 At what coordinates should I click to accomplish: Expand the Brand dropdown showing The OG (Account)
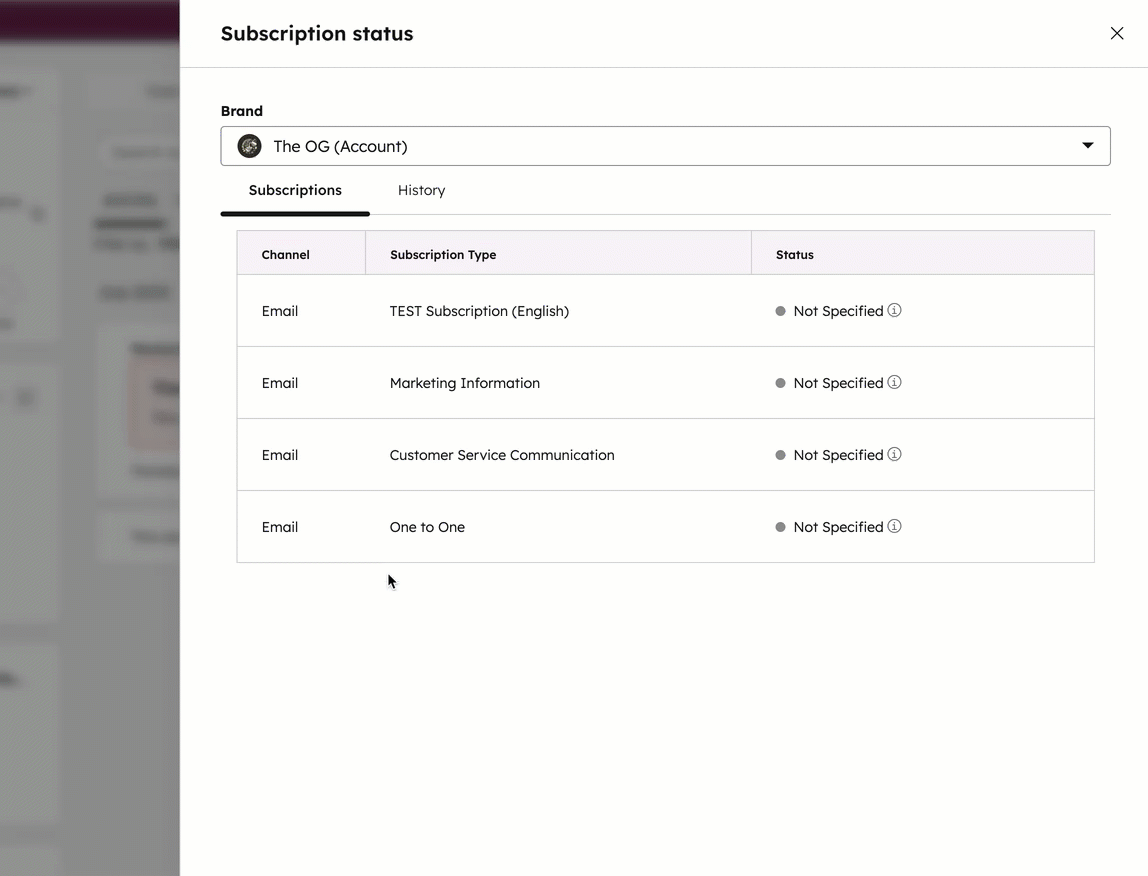click(x=665, y=146)
